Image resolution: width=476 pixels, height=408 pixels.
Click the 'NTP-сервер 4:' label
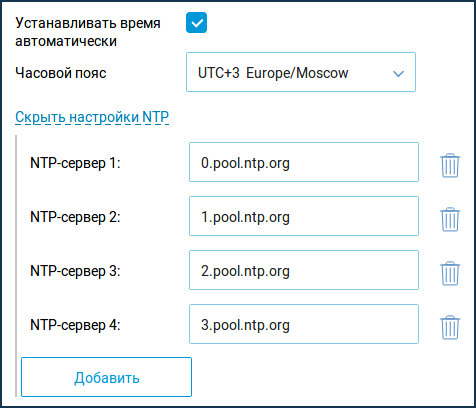[75, 325]
